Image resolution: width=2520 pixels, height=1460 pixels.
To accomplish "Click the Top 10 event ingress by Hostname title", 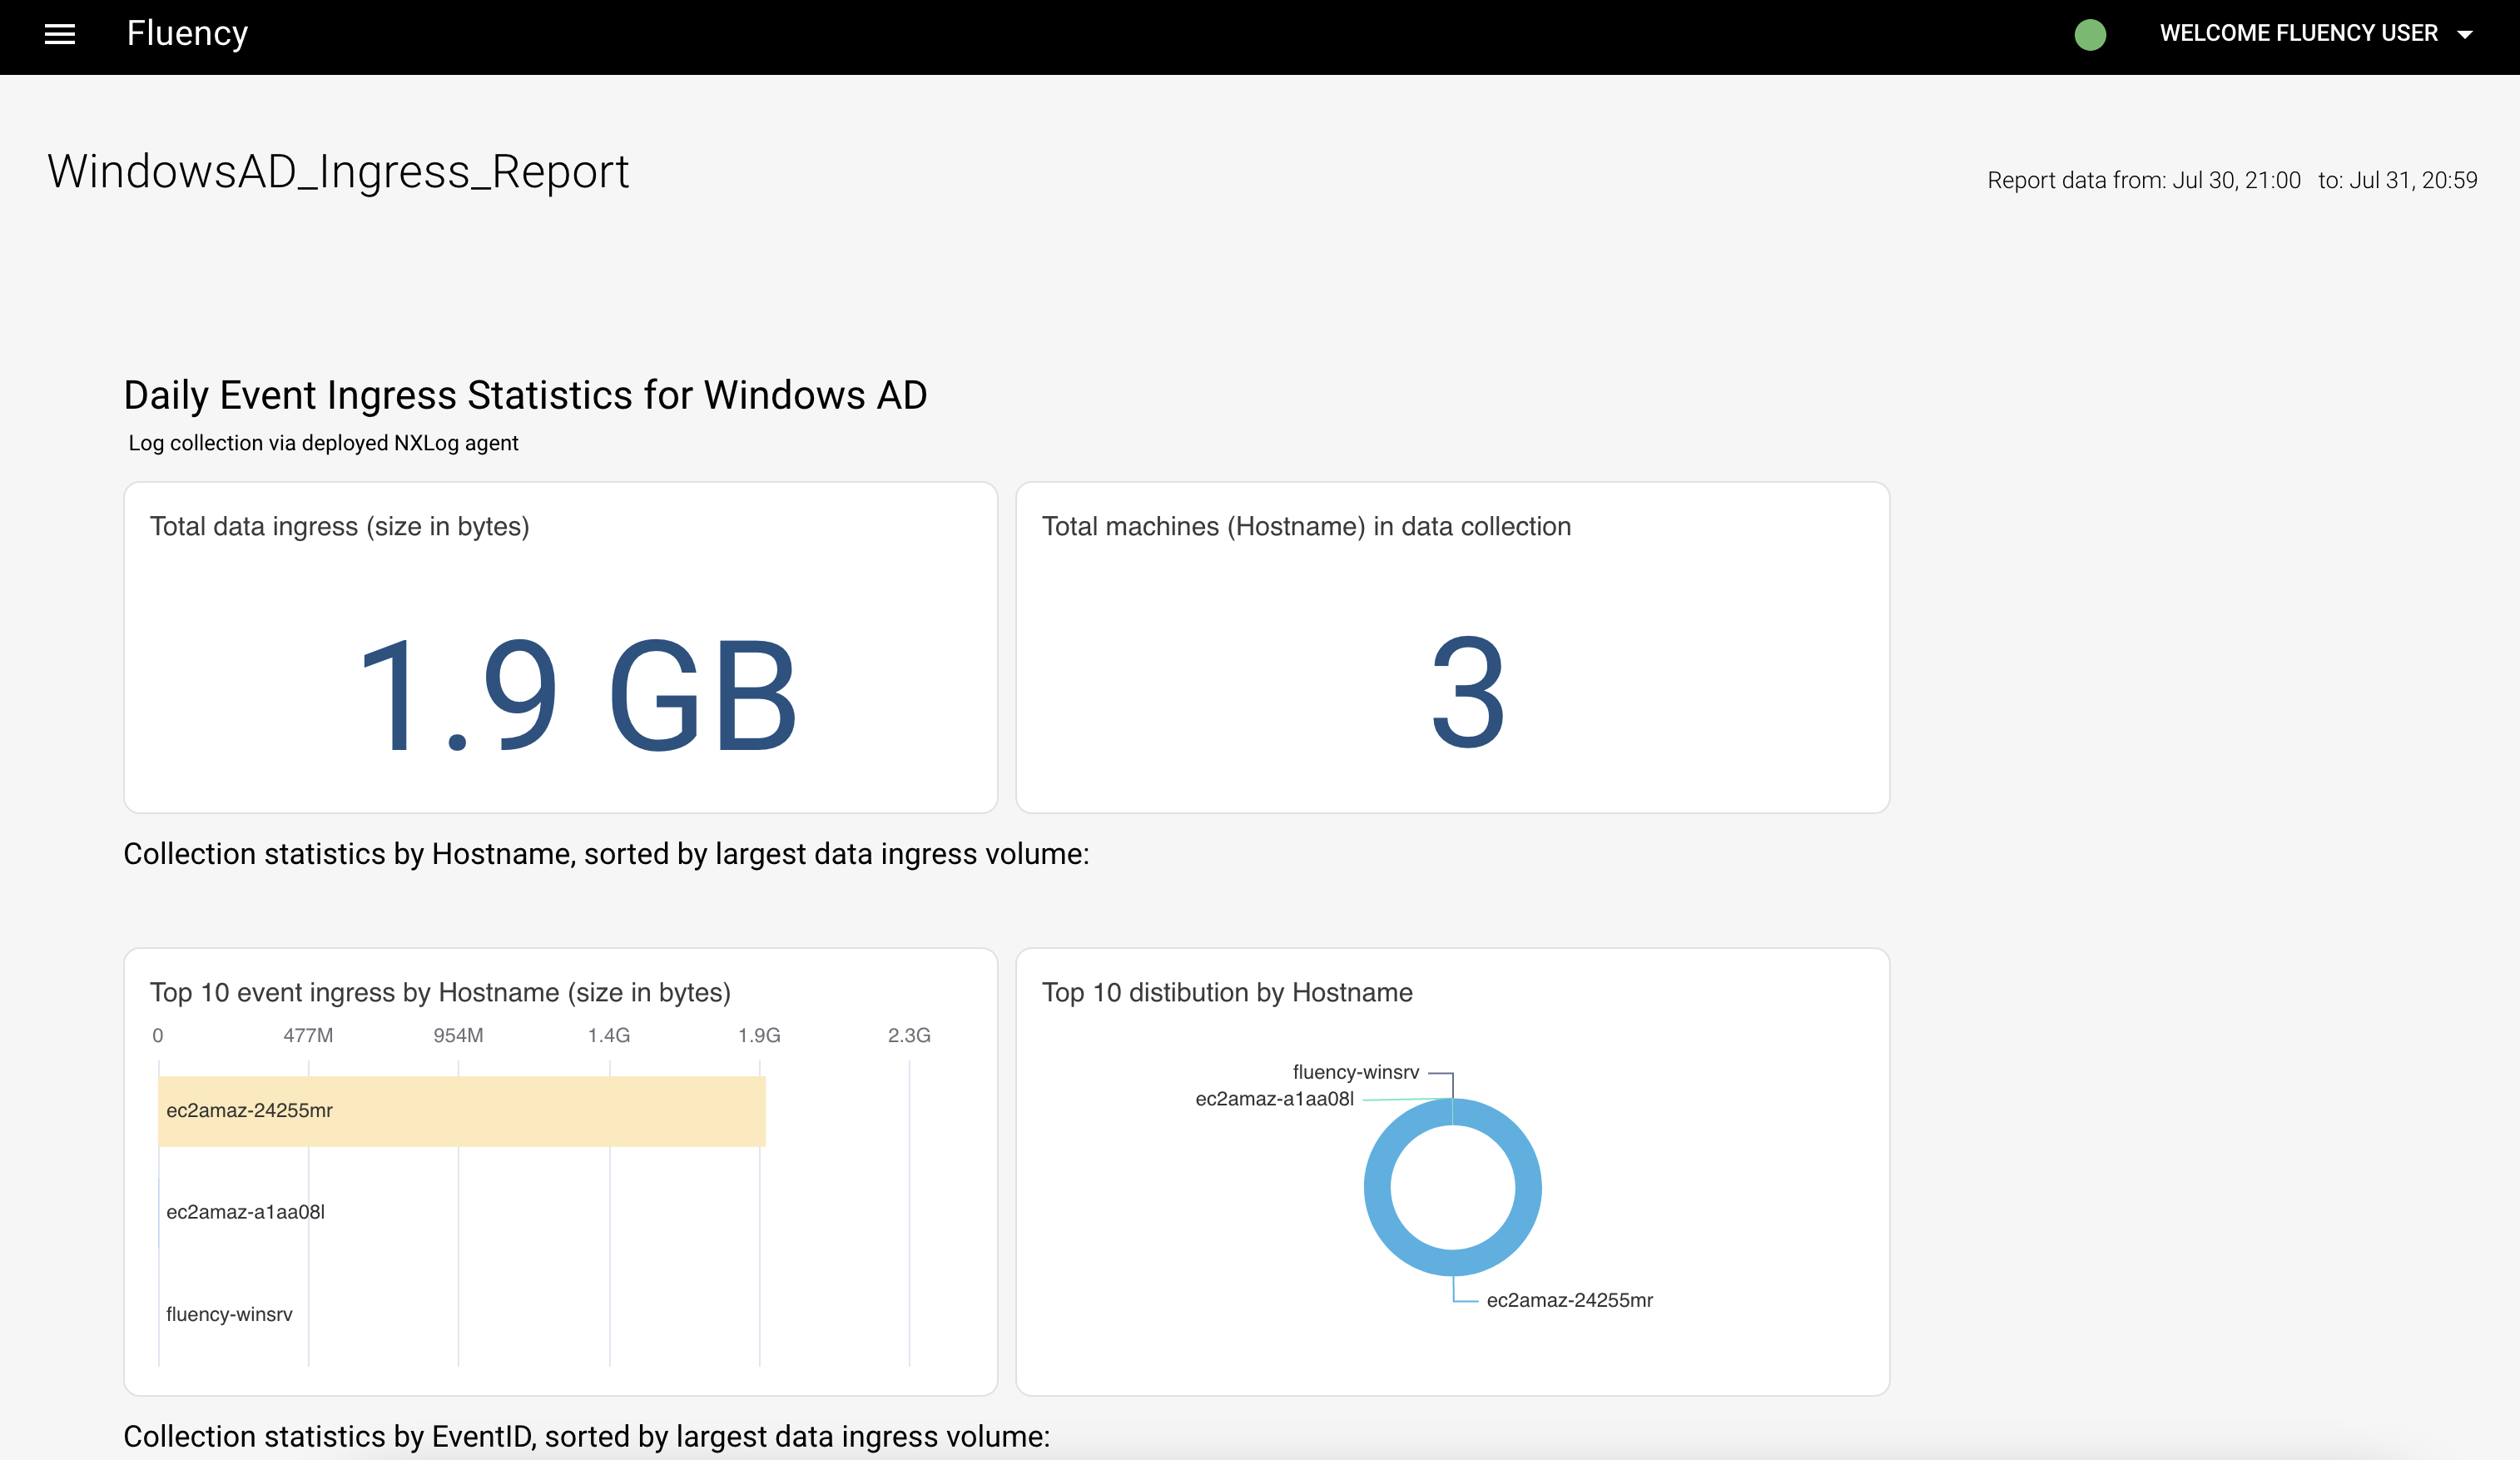I will pos(440,992).
